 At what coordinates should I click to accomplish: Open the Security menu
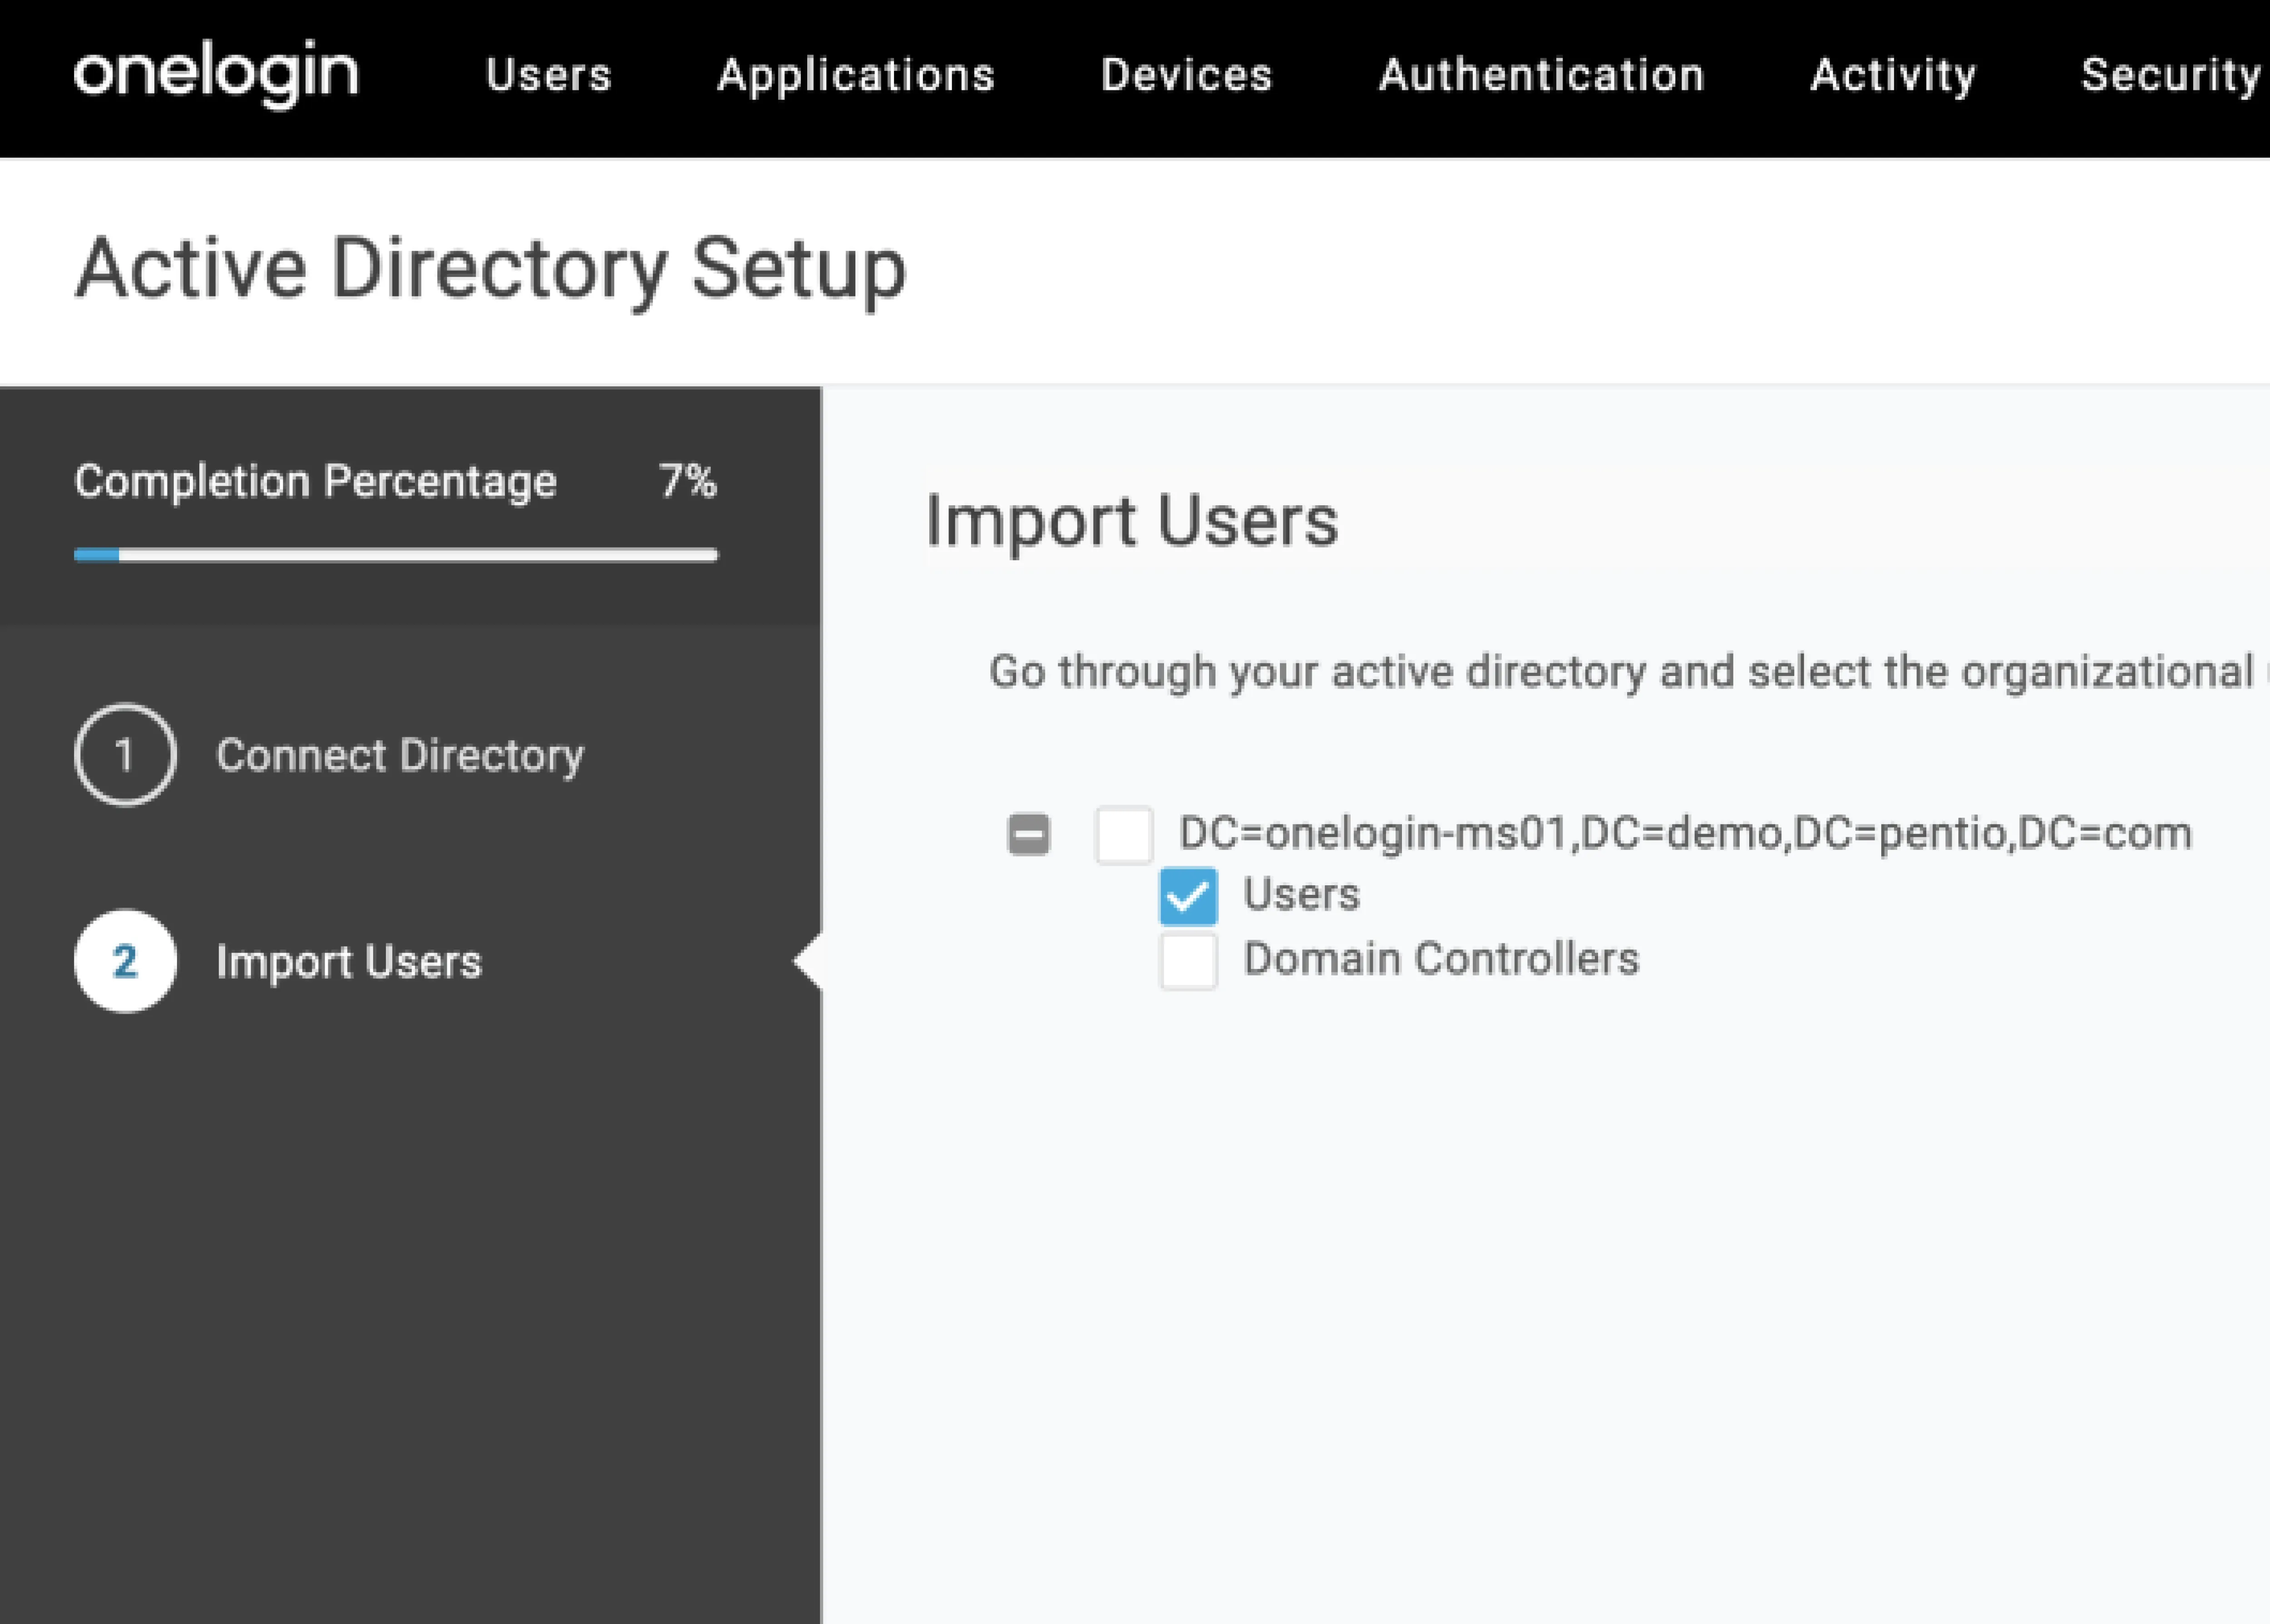click(2170, 75)
